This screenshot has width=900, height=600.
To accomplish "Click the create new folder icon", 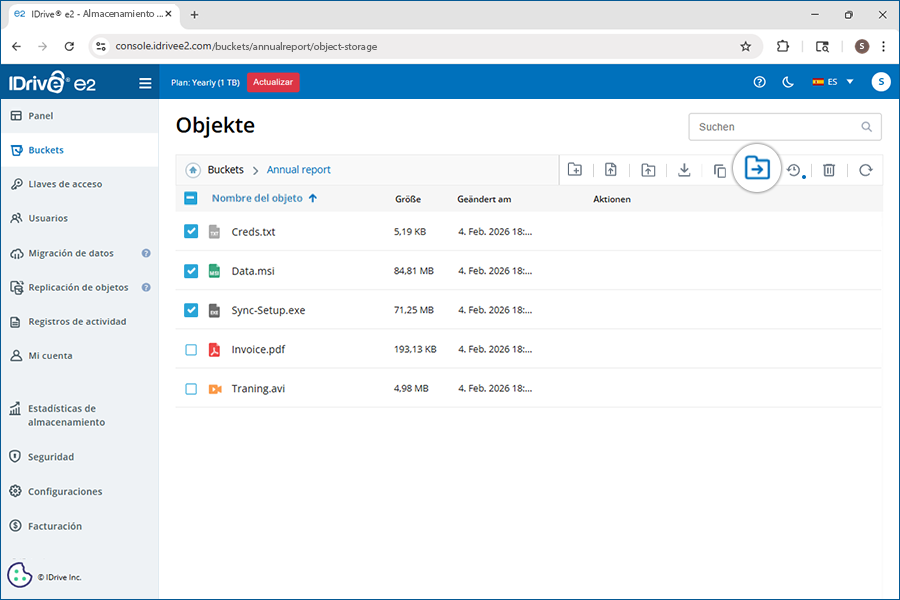I will (x=575, y=170).
